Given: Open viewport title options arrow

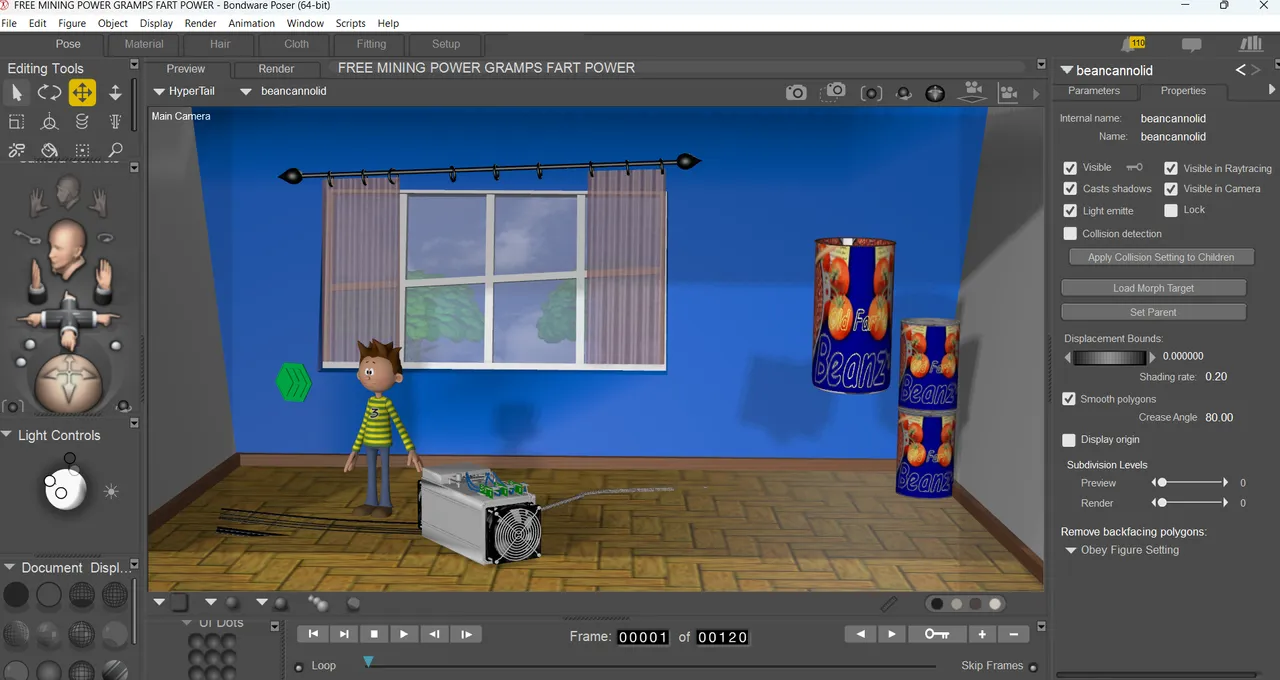Looking at the screenshot, I should (x=1042, y=66).
